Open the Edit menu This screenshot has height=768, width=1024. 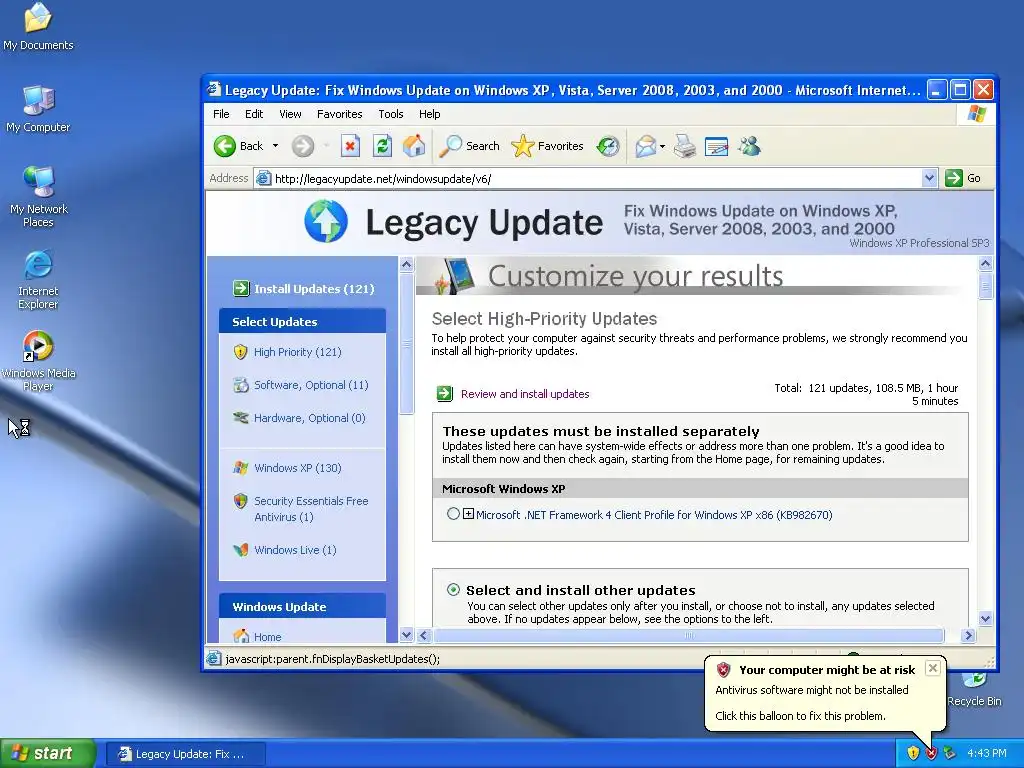tap(254, 114)
